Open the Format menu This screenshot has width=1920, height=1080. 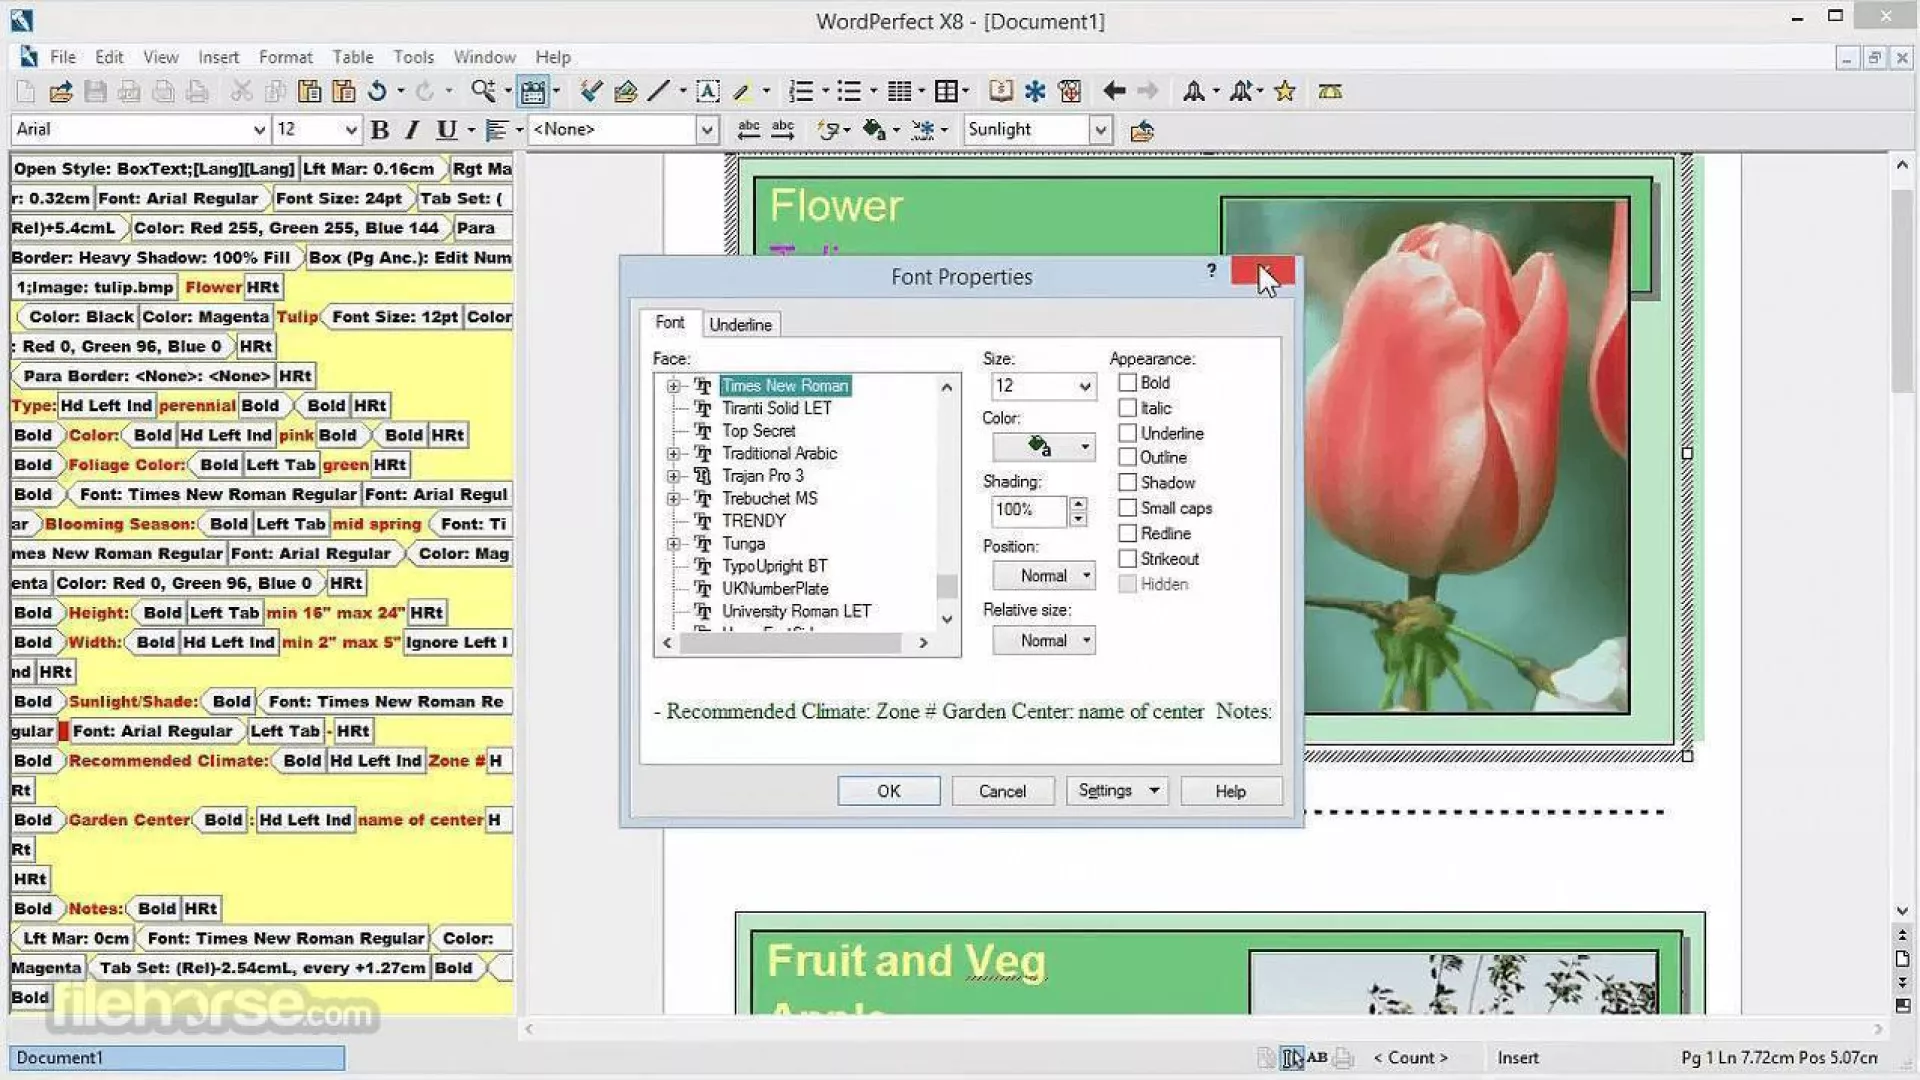pyautogui.click(x=285, y=57)
